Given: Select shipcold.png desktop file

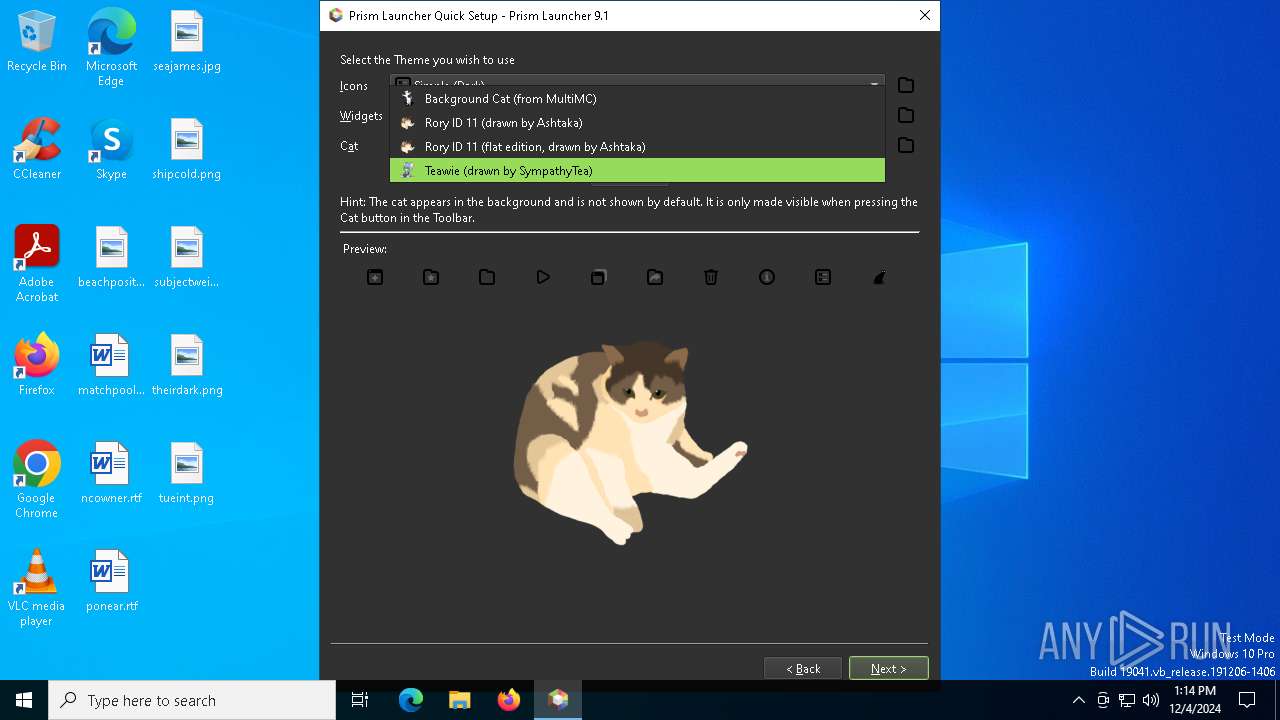Looking at the screenshot, I should [187, 149].
